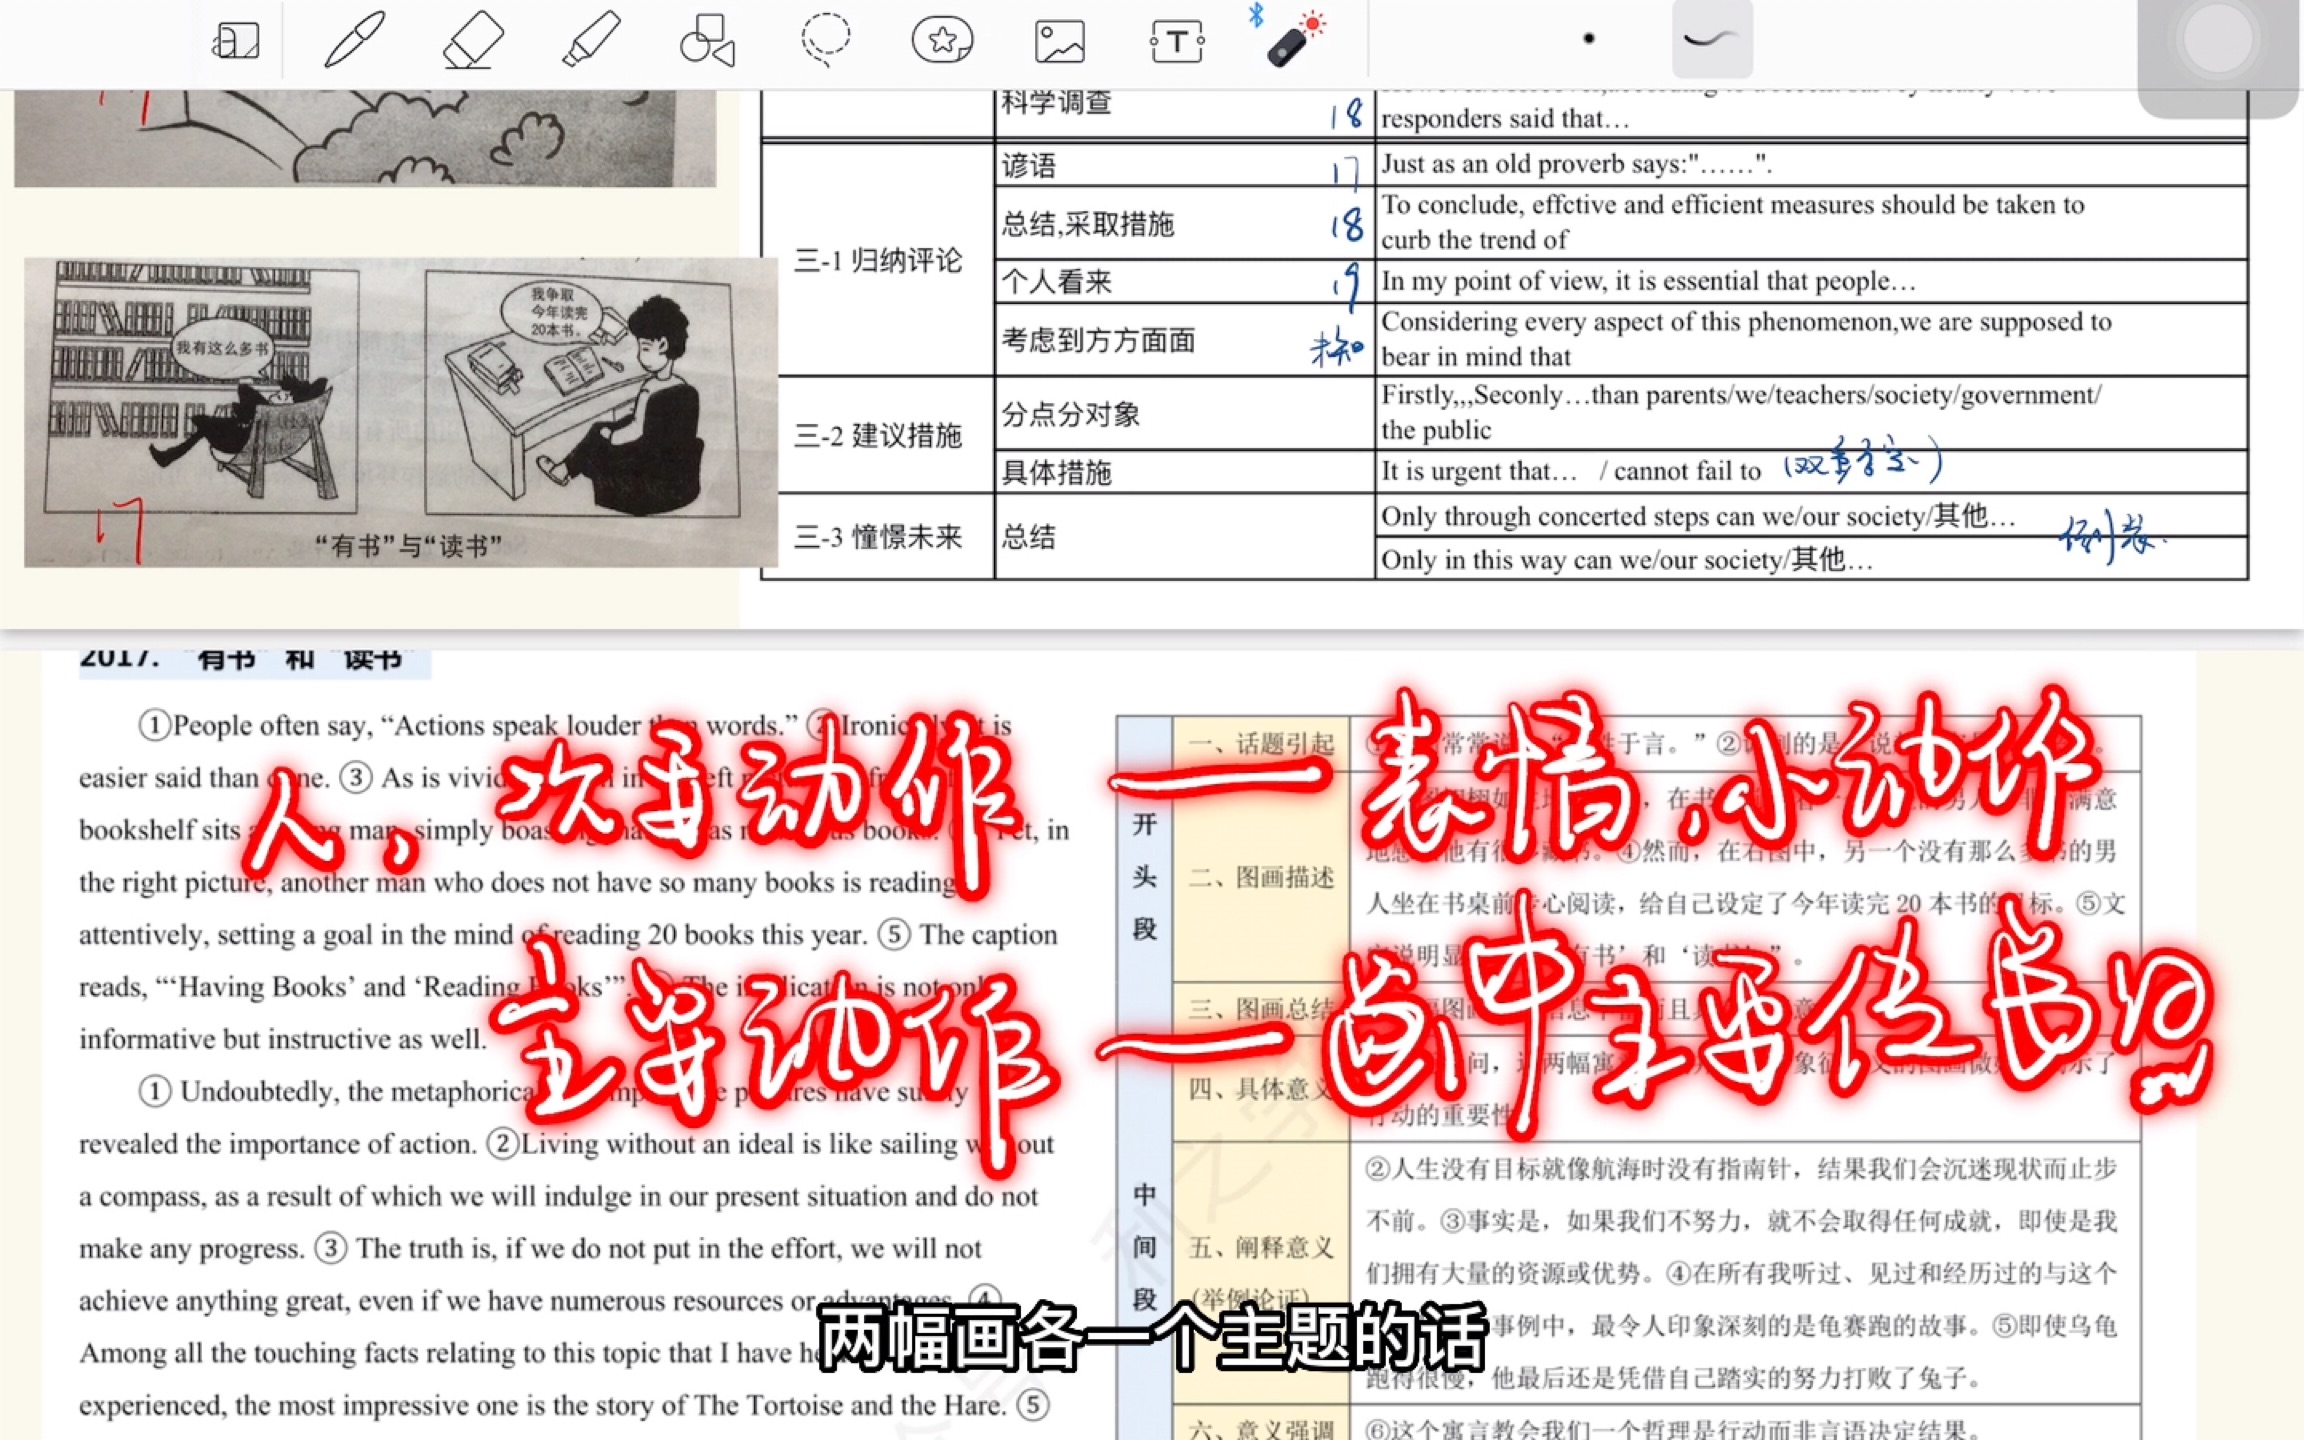Tap the cell '具体措施'
This screenshot has width=2304, height=1440.
1184,472
